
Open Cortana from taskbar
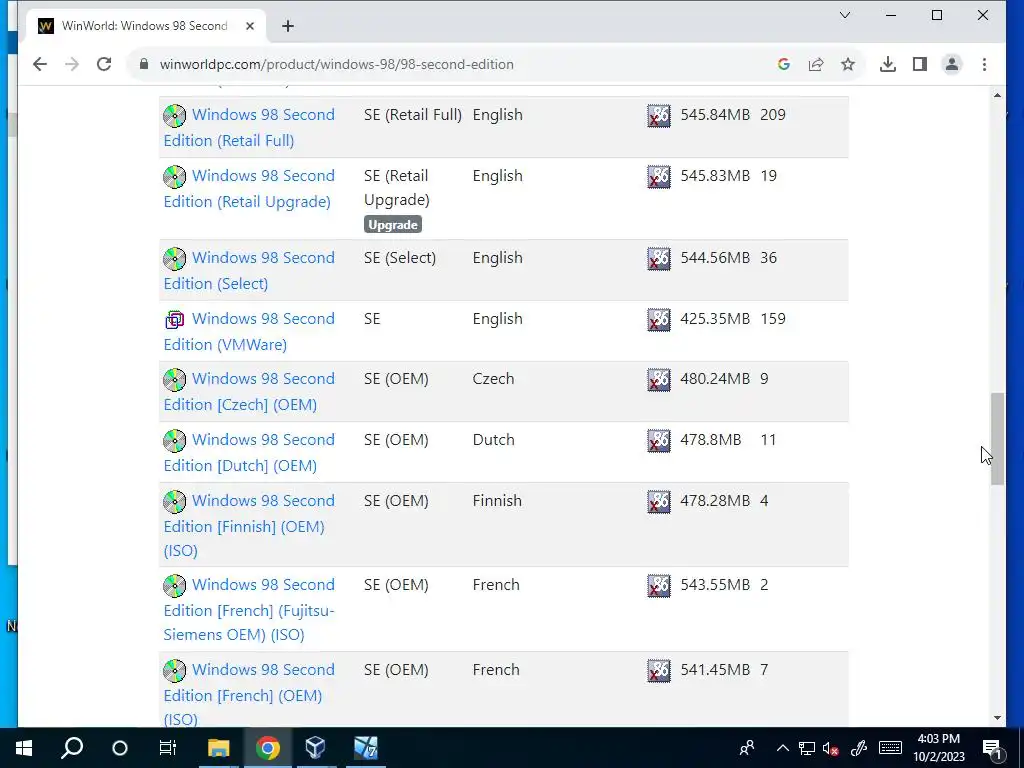coord(120,748)
